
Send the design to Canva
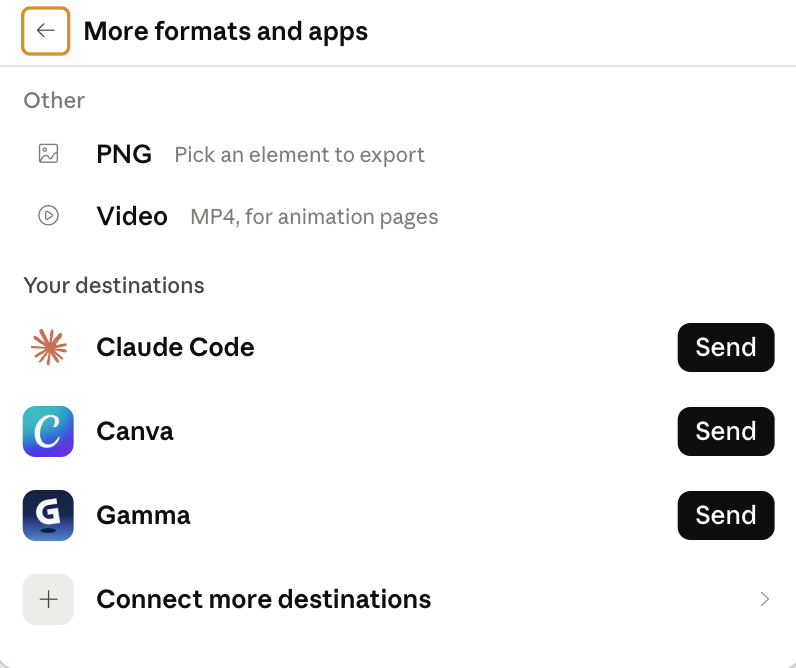pyautogui.click(x=726, y=431)
